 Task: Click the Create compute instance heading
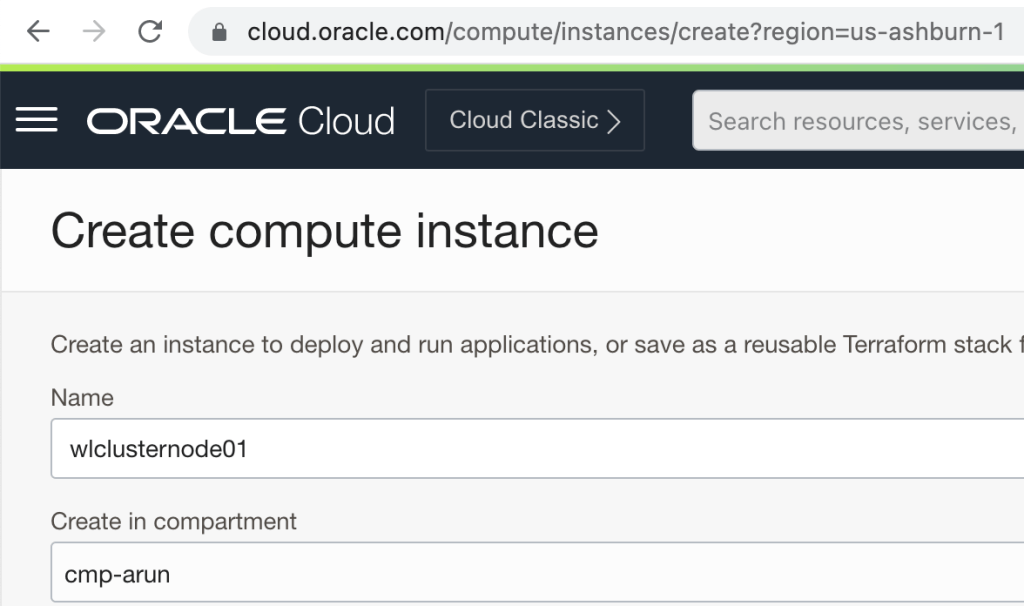tap(324, 231)
